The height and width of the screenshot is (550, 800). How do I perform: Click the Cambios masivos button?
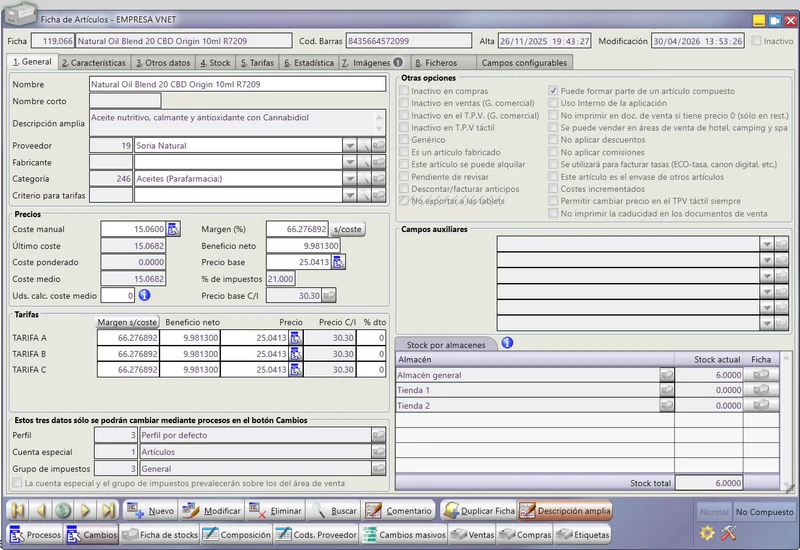(x=403, y=535)
